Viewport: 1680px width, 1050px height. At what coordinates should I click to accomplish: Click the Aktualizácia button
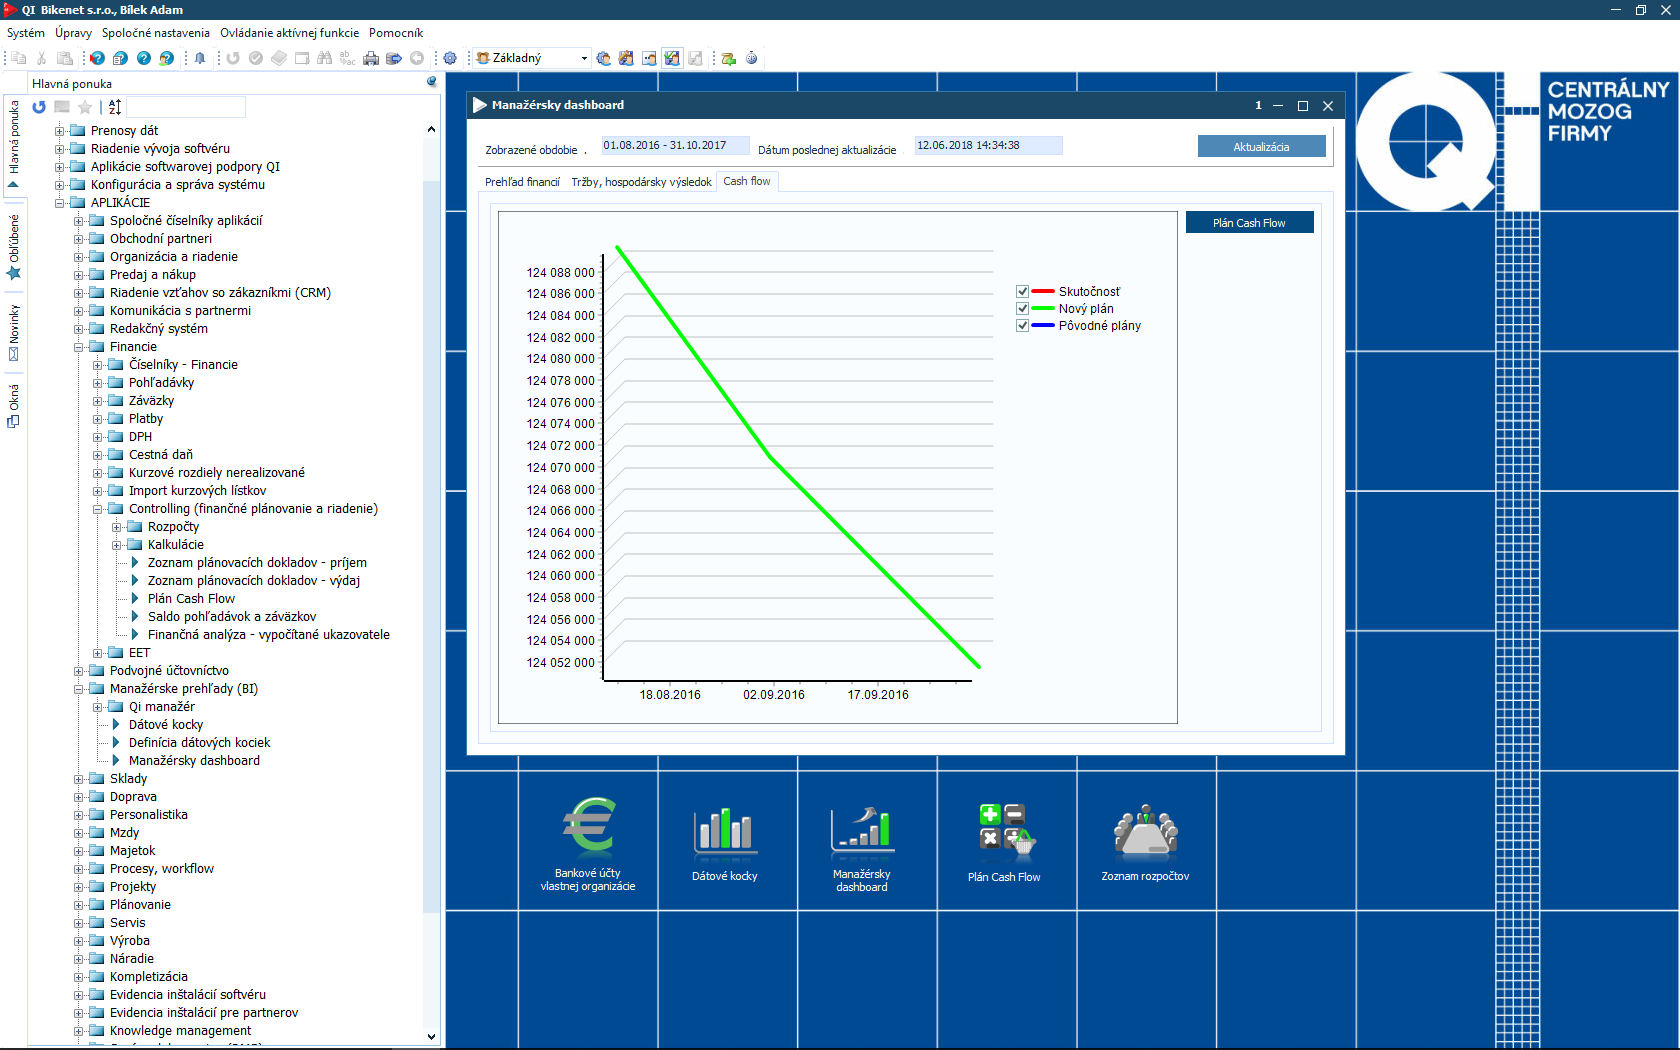[x=1261, y=147]
